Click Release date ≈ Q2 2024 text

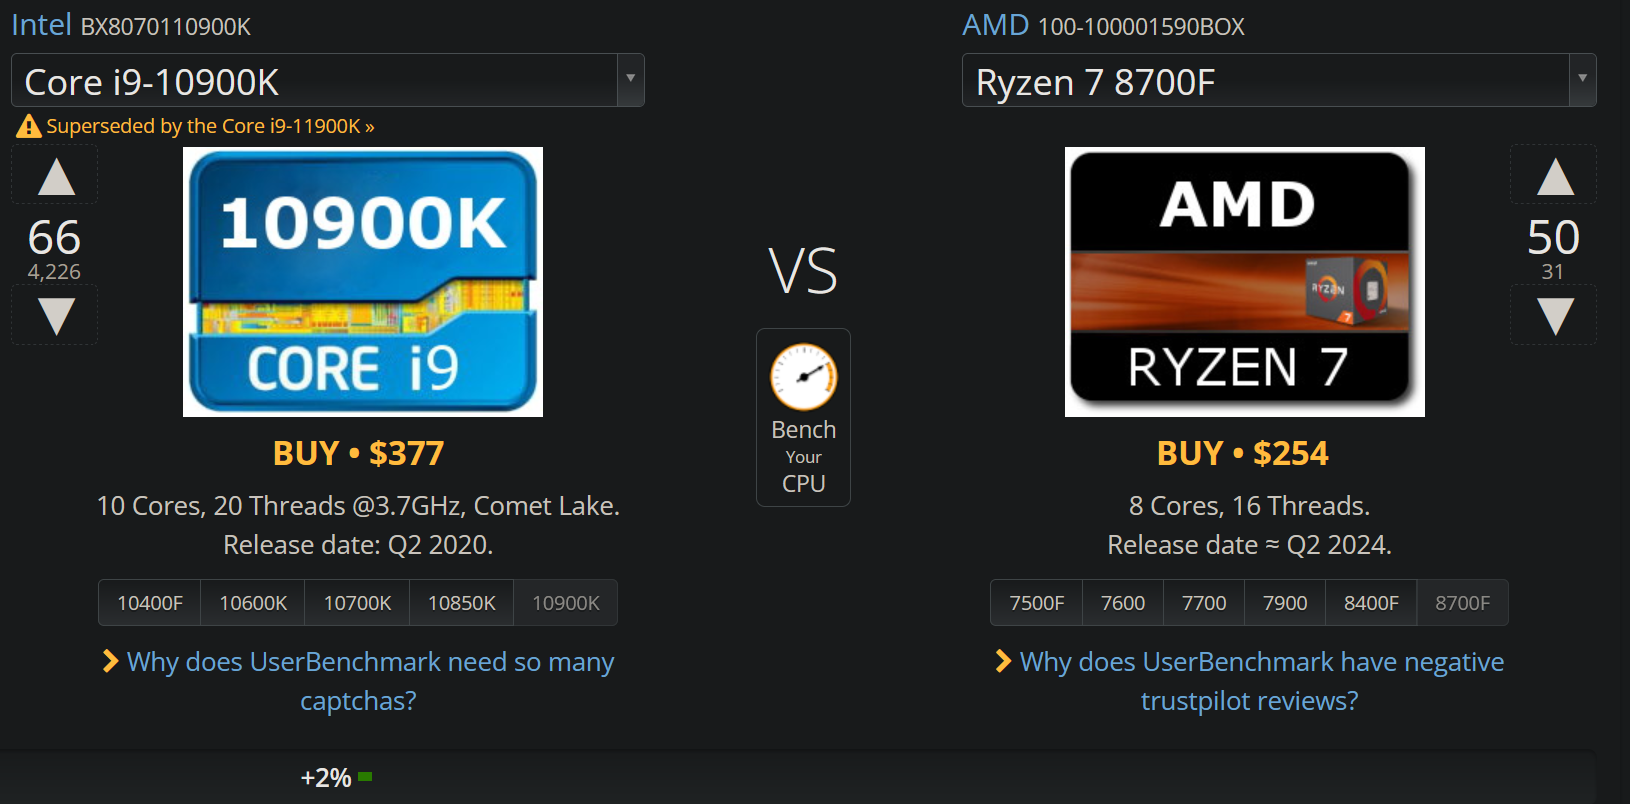click(x=1249, y=545)
